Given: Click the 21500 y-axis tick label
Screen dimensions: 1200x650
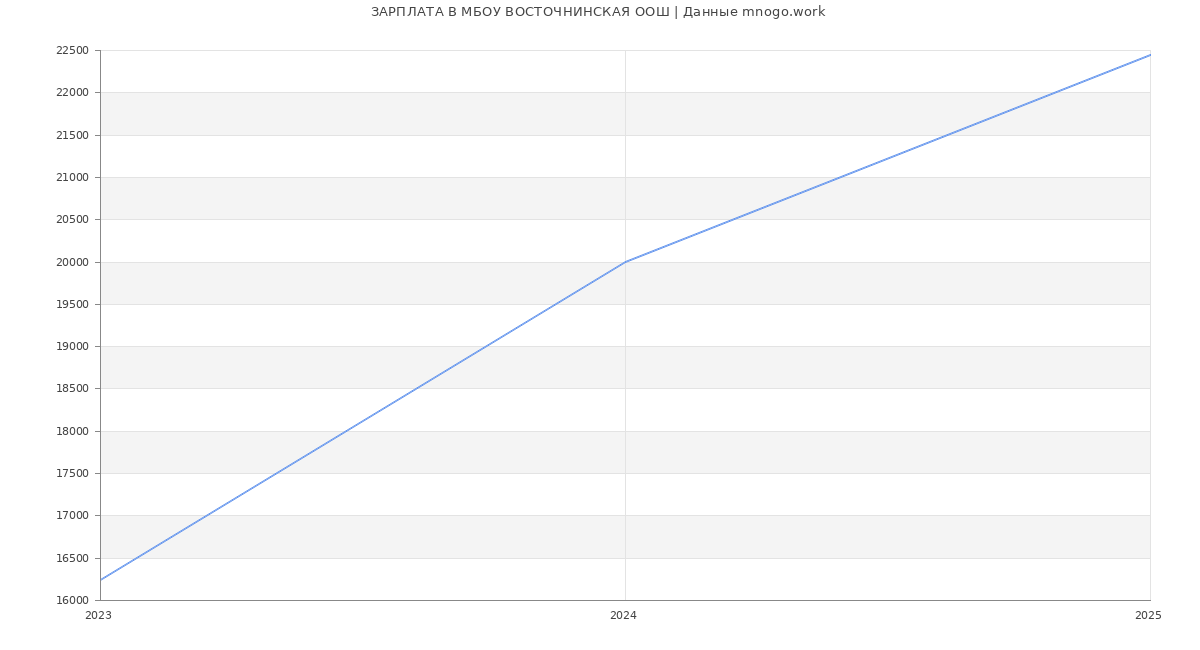Looking at the screenshot, I should [x=72, y=135].
